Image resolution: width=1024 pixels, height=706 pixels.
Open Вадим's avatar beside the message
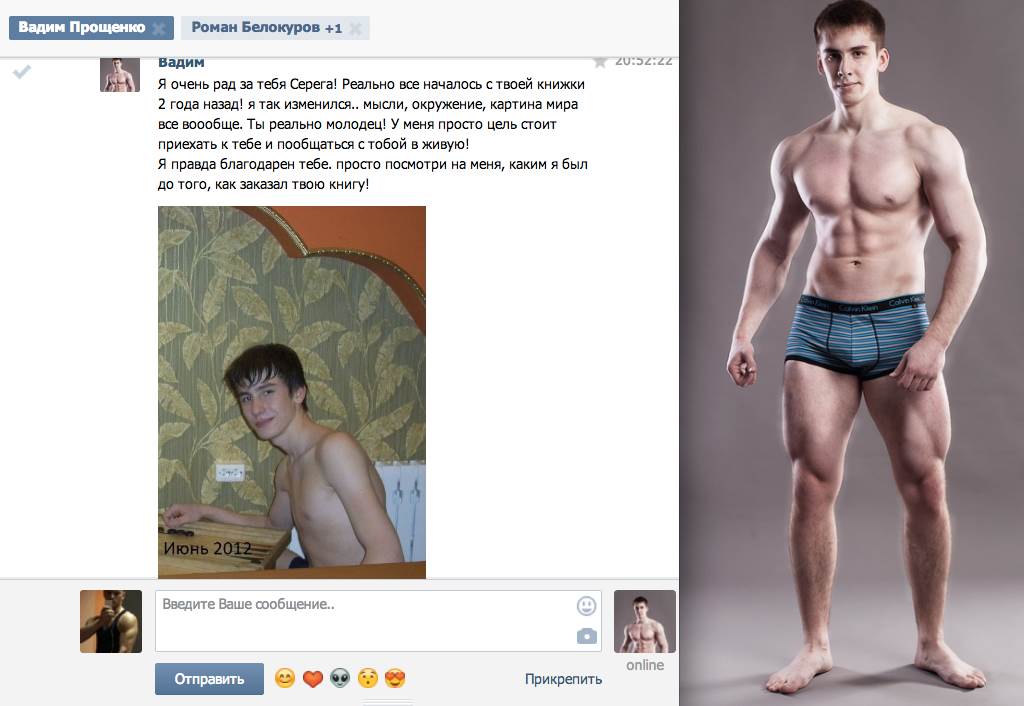(x=120, y=74)
